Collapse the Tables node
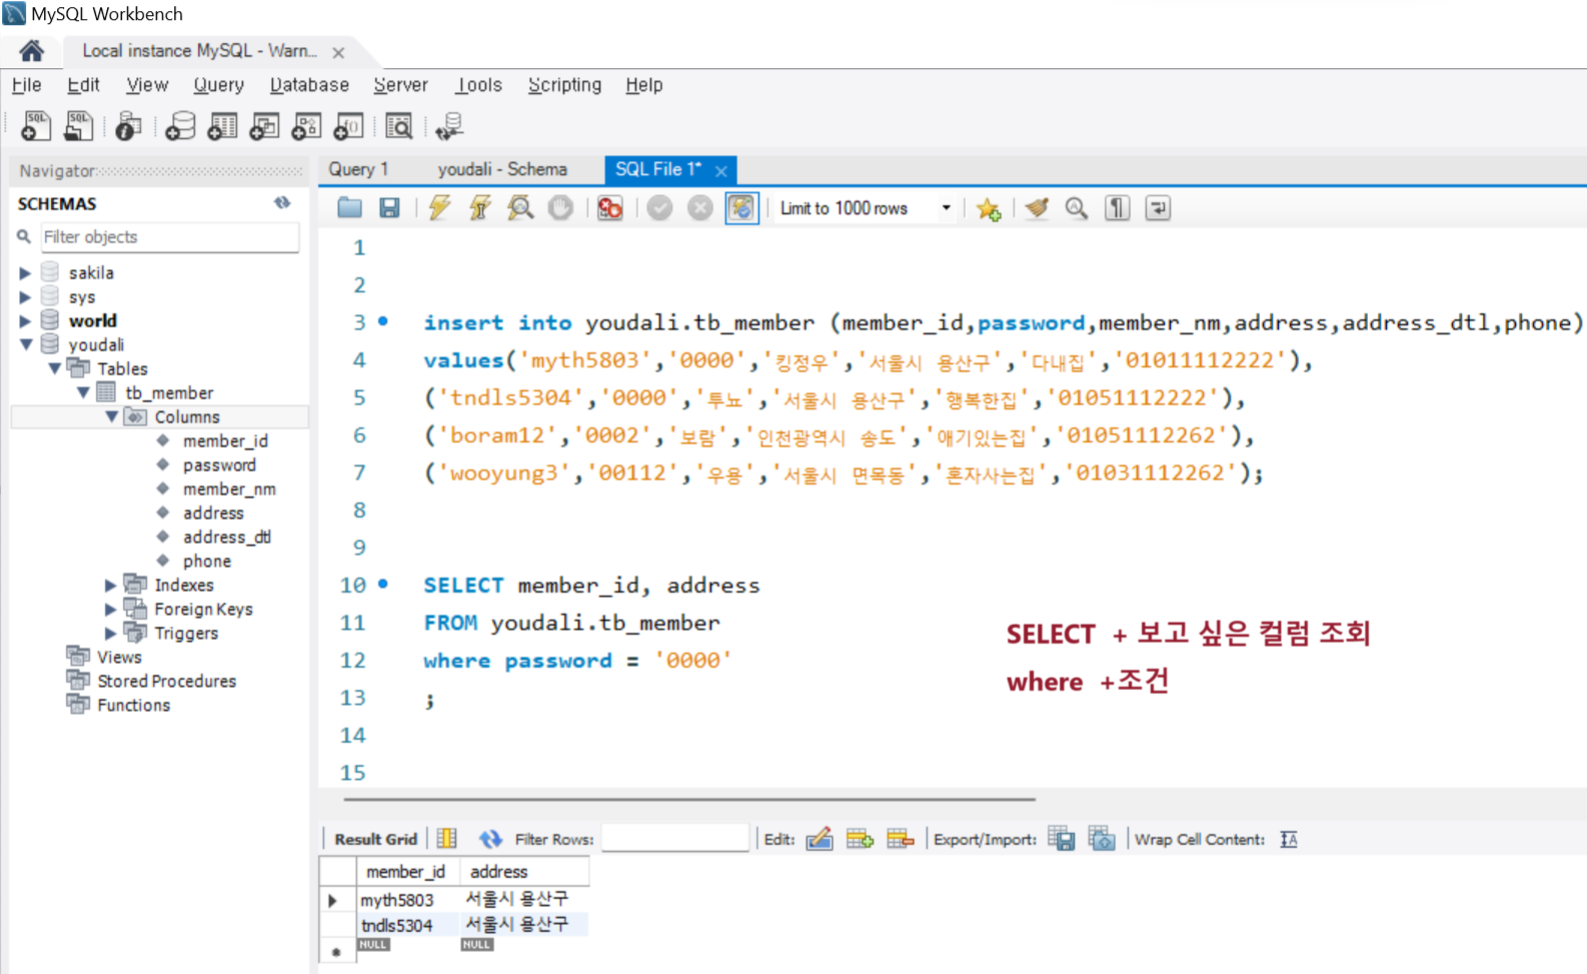Viewport: 1587px width, 974px height. 55,369
